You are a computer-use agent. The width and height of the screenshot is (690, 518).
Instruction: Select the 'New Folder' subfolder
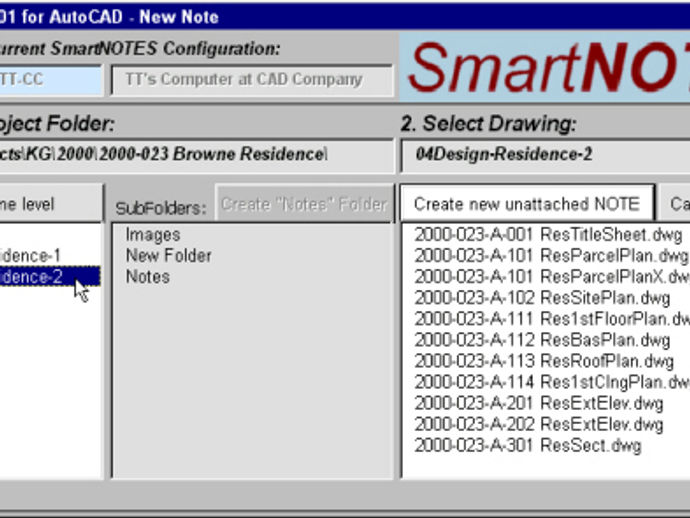tap(169, 256)
